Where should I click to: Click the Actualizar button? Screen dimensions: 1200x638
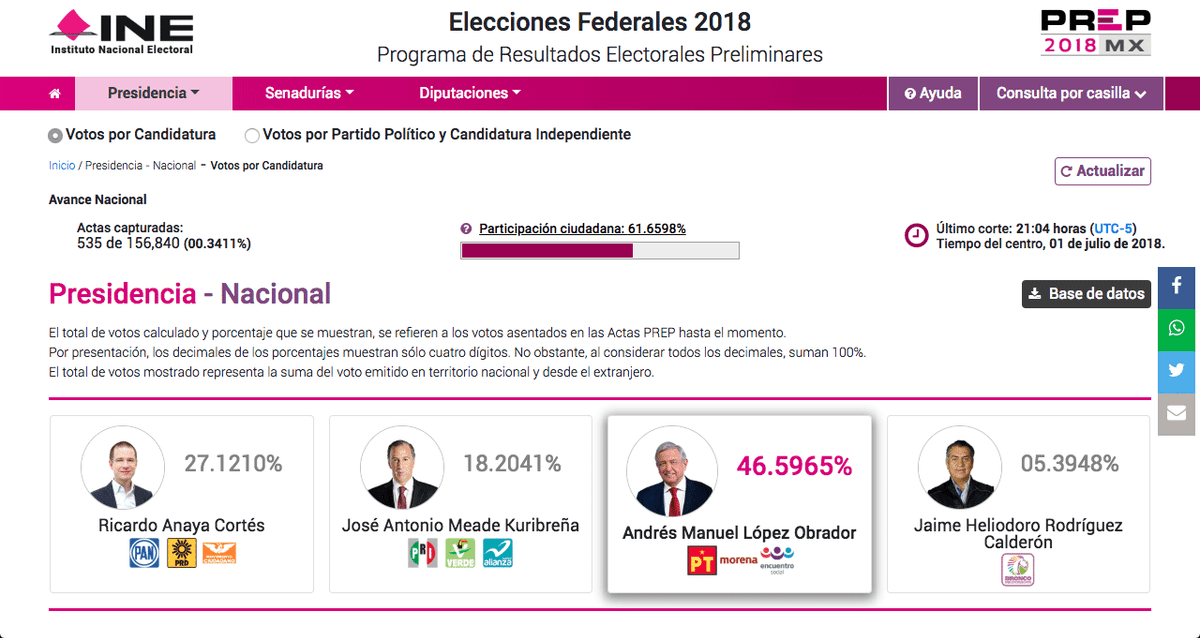coord(1102,171)
